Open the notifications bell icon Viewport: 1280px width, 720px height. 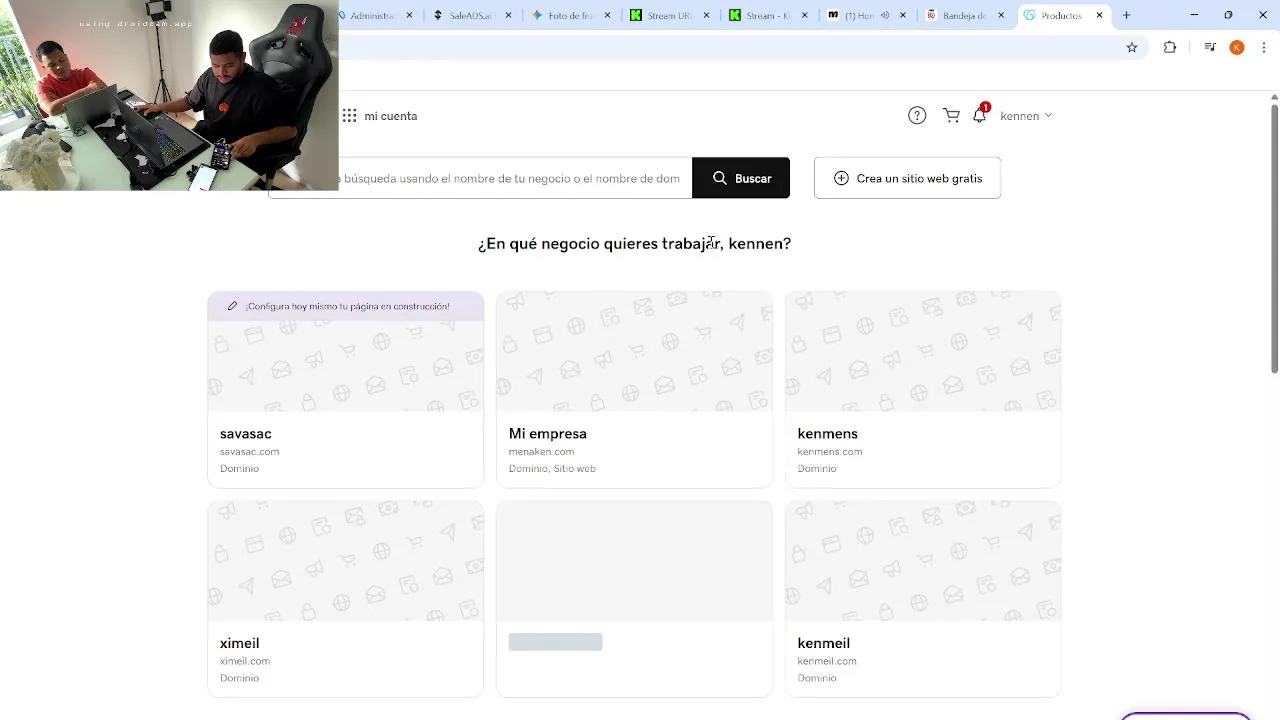coord(980,115)
